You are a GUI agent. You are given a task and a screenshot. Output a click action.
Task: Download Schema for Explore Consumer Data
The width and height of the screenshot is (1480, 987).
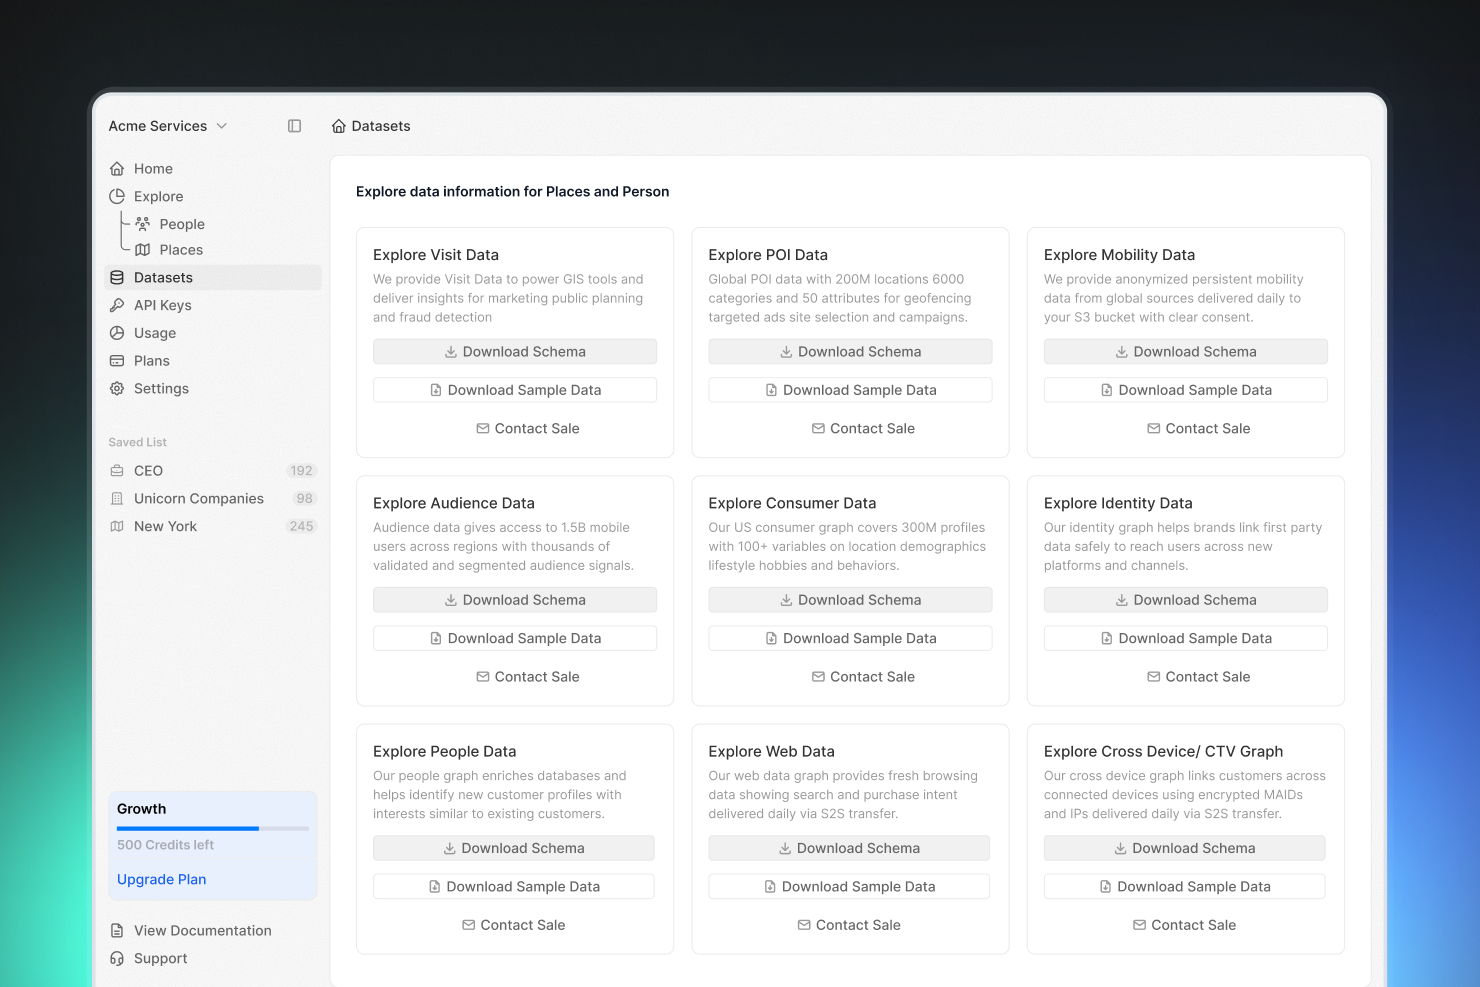coord(851,600)
